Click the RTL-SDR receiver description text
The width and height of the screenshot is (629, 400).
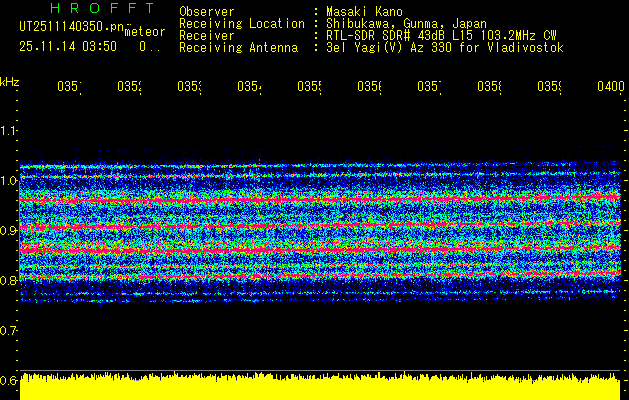(x=441, y=36)
